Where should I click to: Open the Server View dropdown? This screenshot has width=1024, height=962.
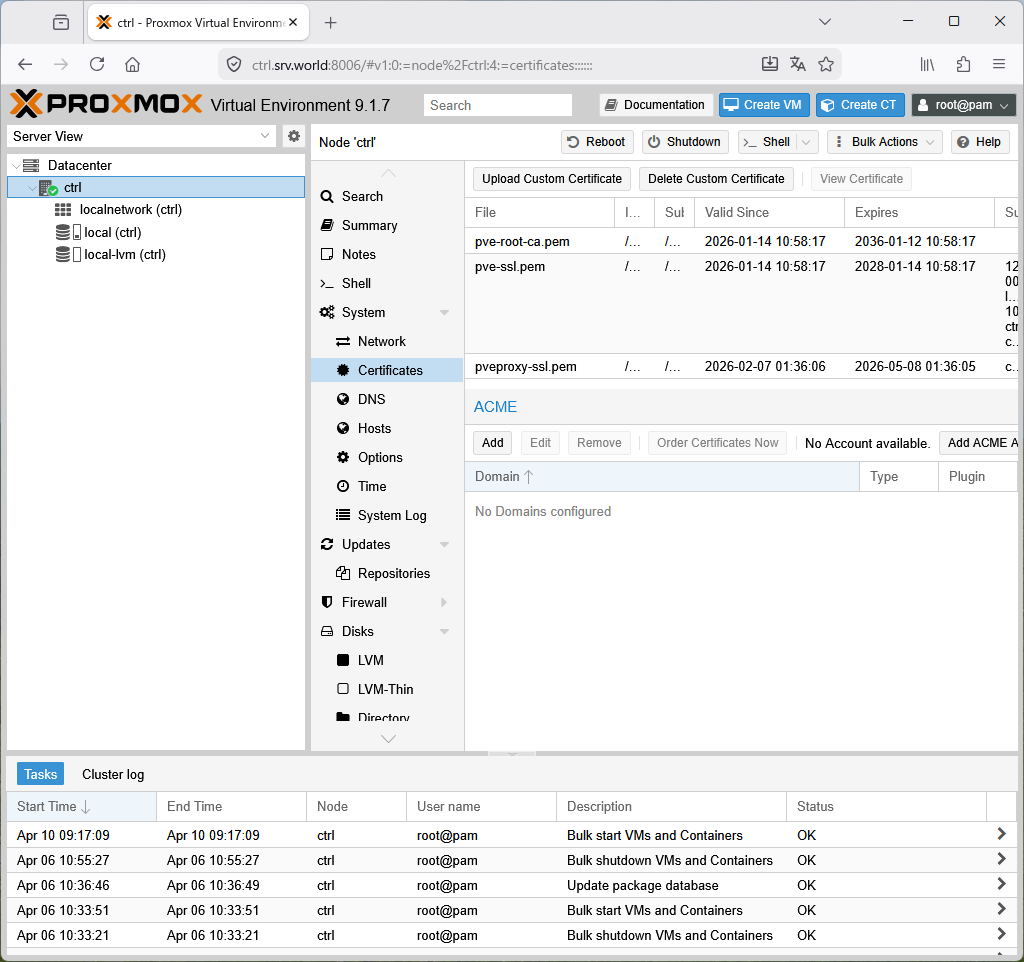(x=141, y=136)
